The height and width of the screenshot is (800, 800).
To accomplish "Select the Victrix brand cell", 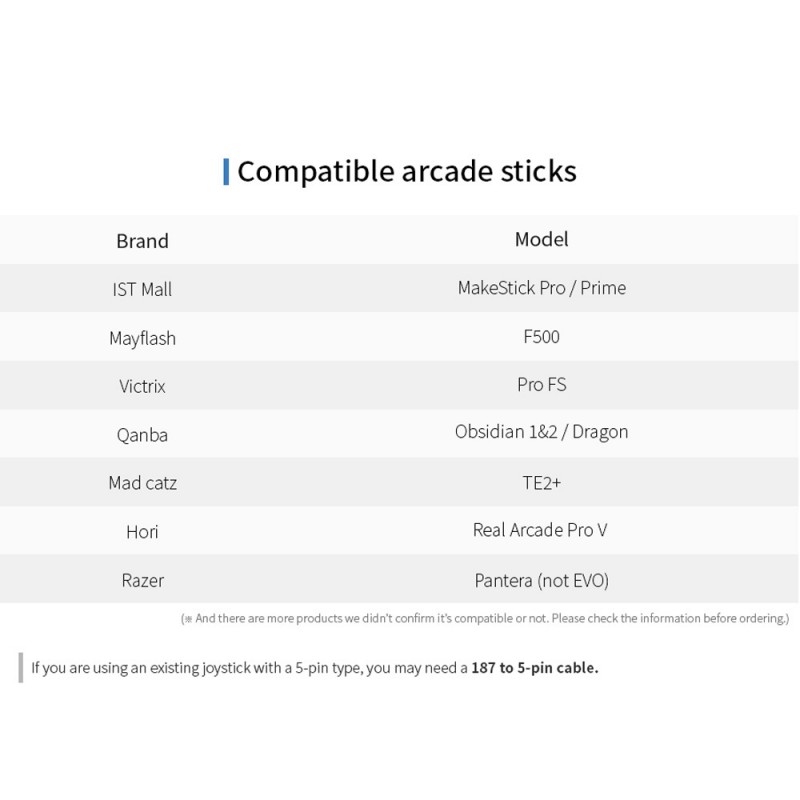I will coord(142,386).
